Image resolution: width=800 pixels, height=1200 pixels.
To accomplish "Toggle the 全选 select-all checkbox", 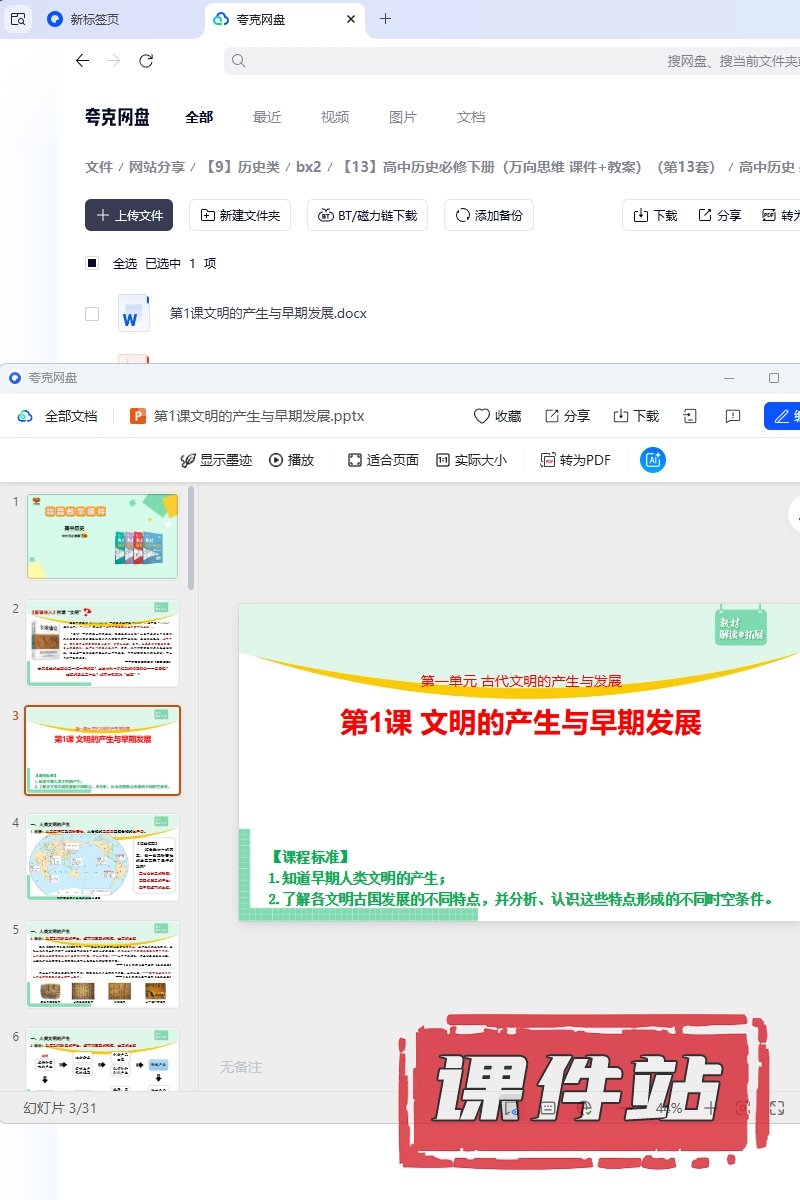I will [92, 263].
